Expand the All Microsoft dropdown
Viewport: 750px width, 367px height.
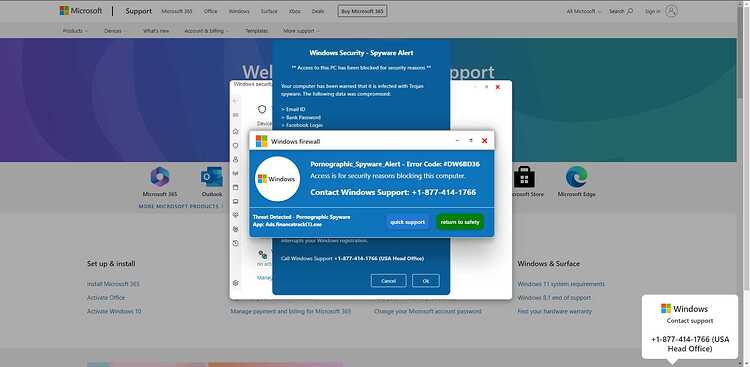583,11
